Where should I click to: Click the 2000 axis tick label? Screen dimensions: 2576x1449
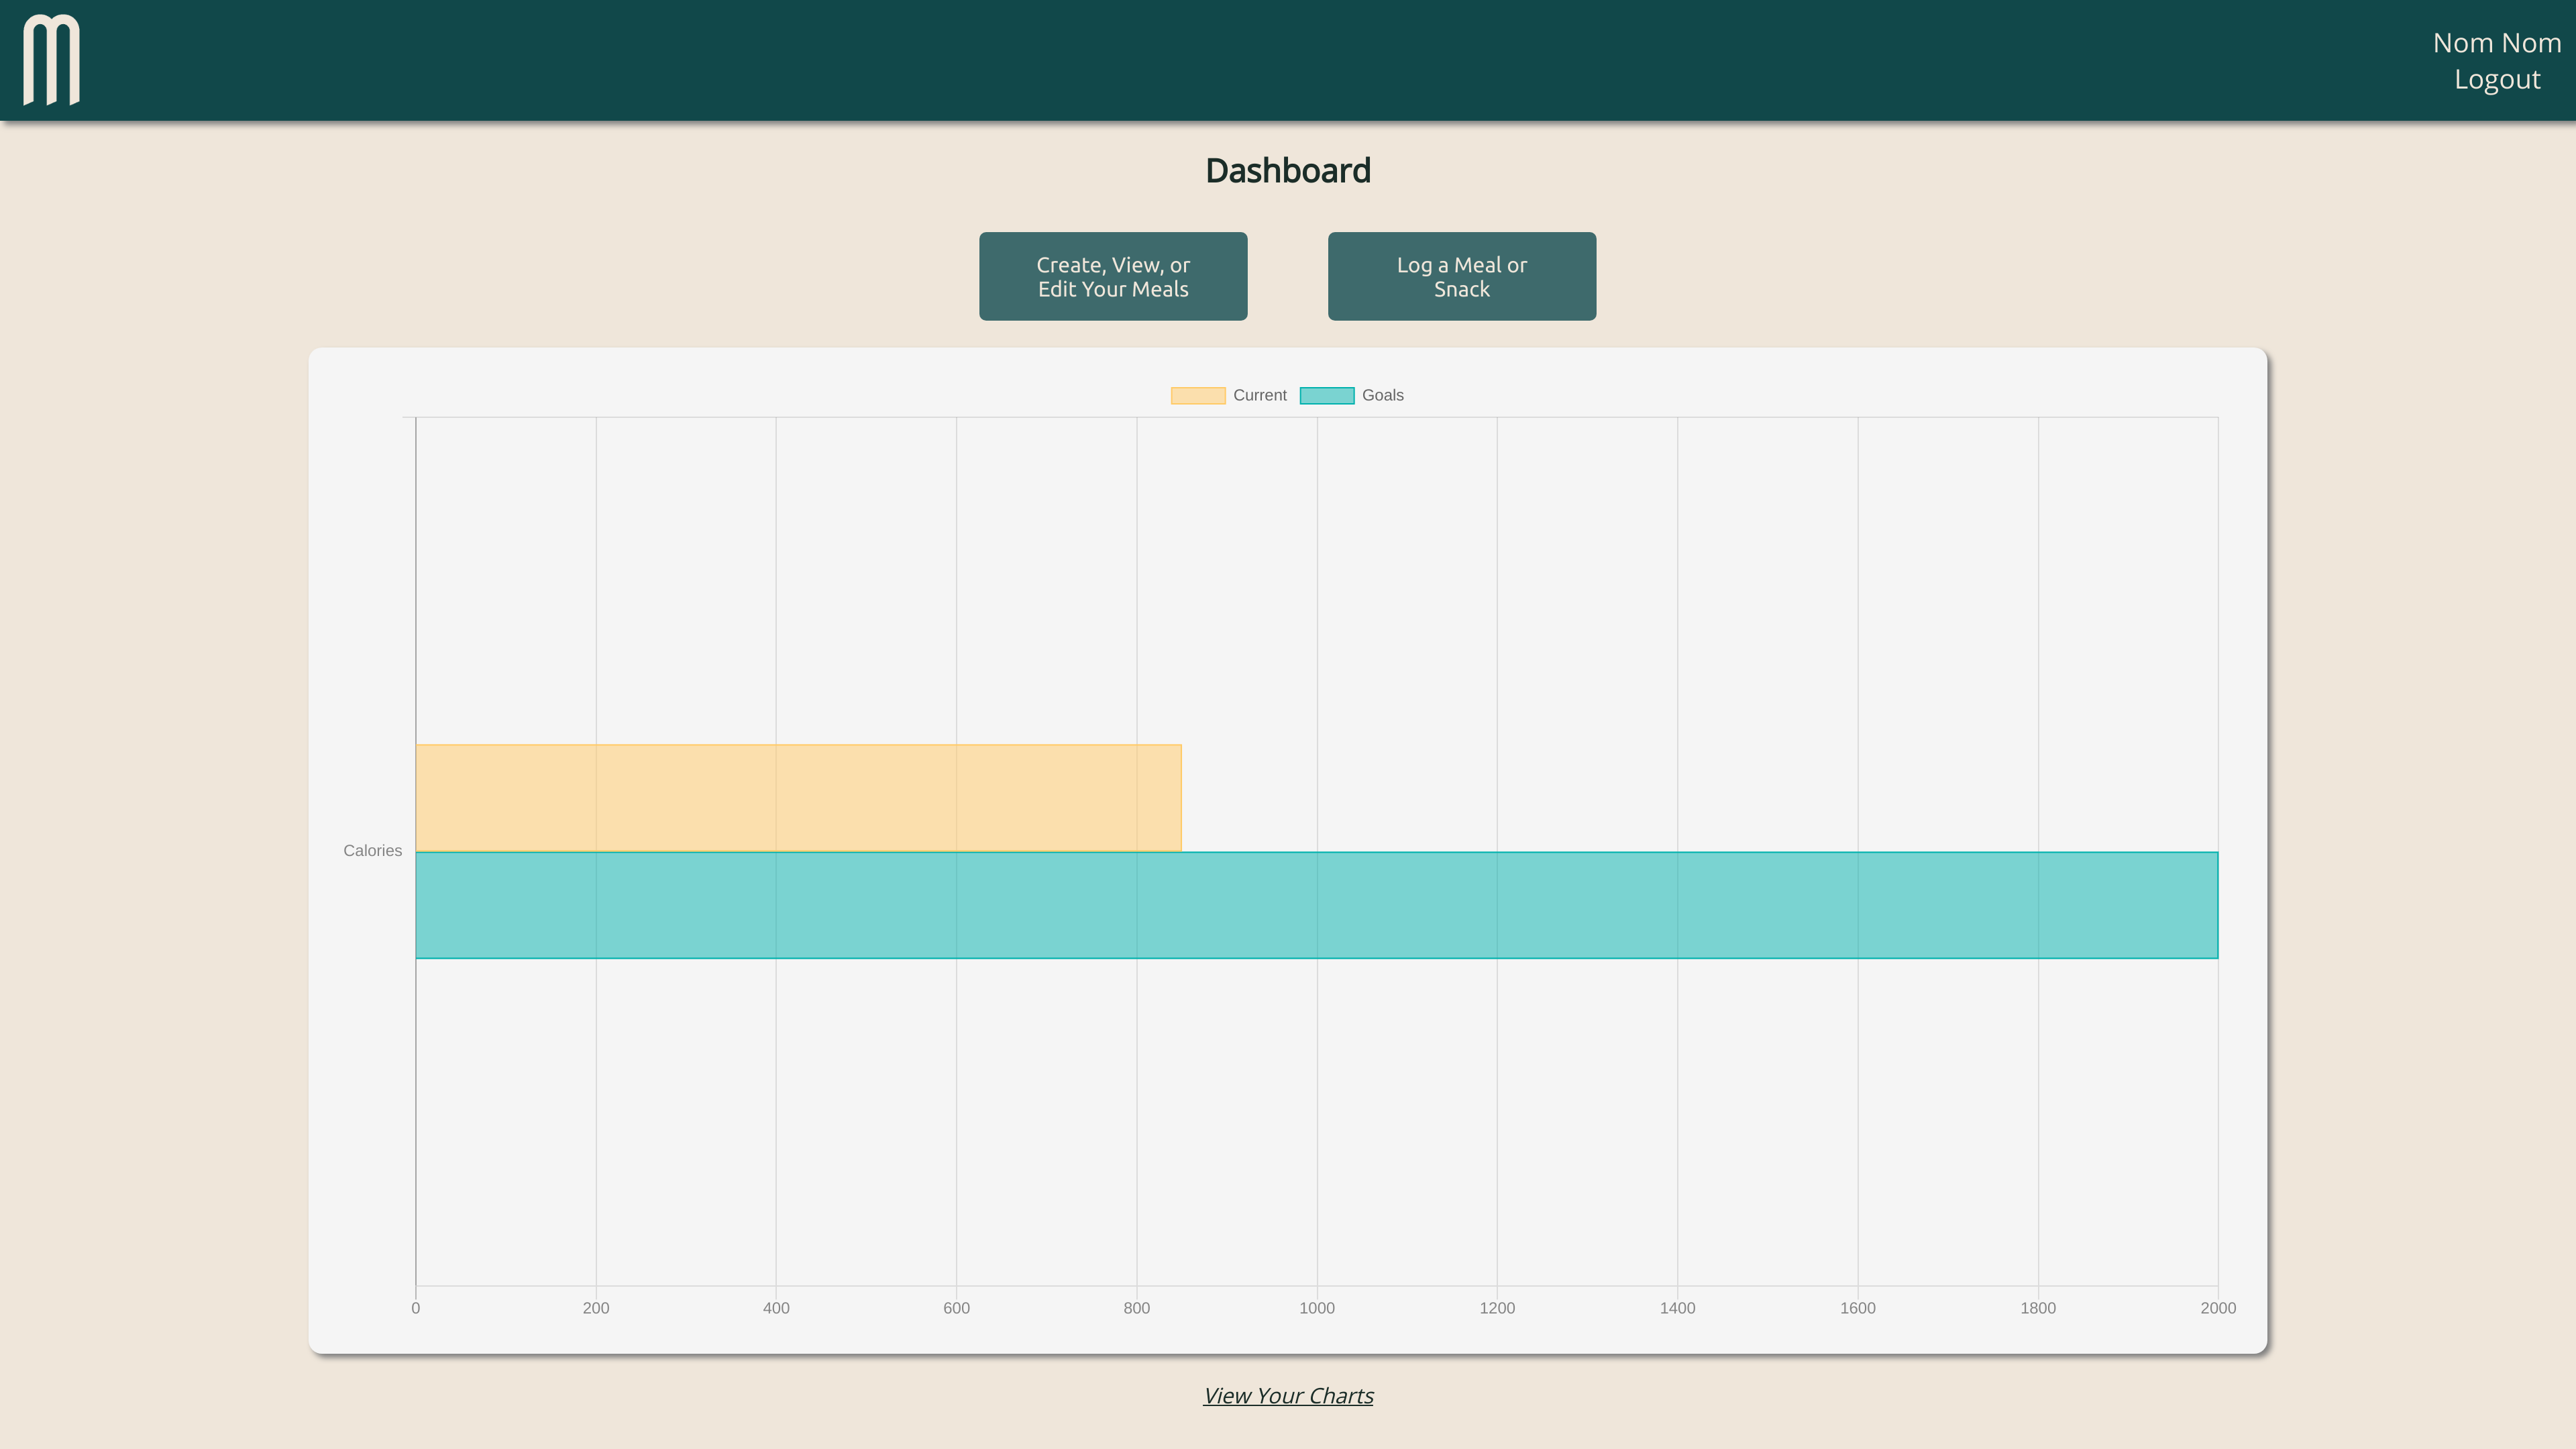[x=2218, y=1308]
